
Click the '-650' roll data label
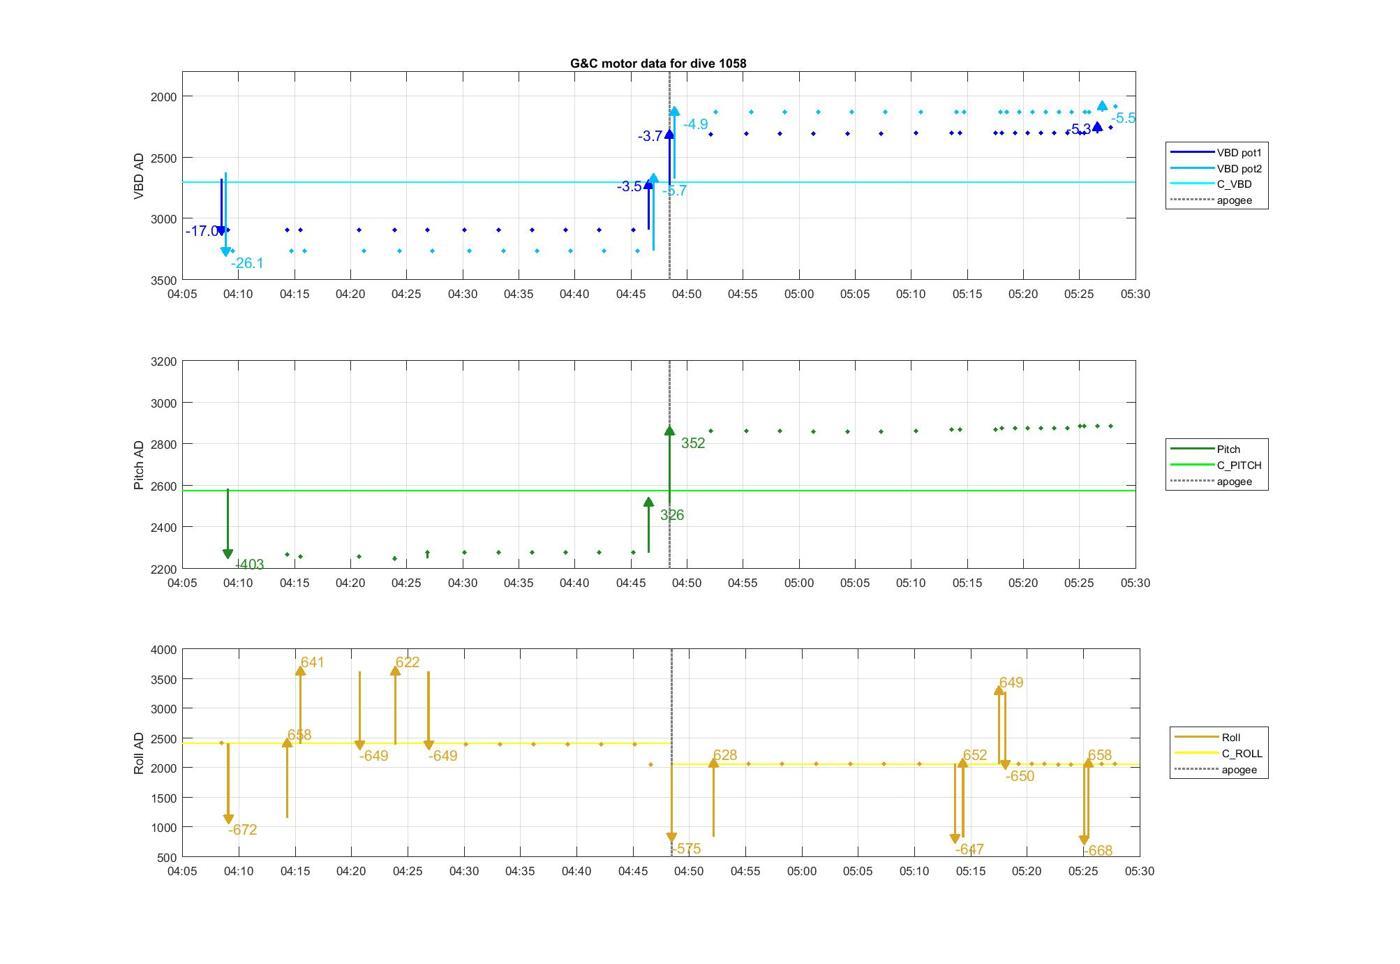(1020, 776)
